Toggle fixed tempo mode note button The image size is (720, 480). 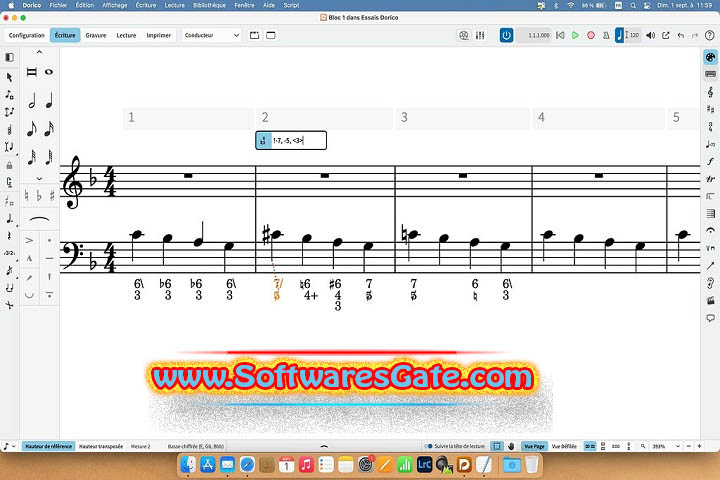619,35
